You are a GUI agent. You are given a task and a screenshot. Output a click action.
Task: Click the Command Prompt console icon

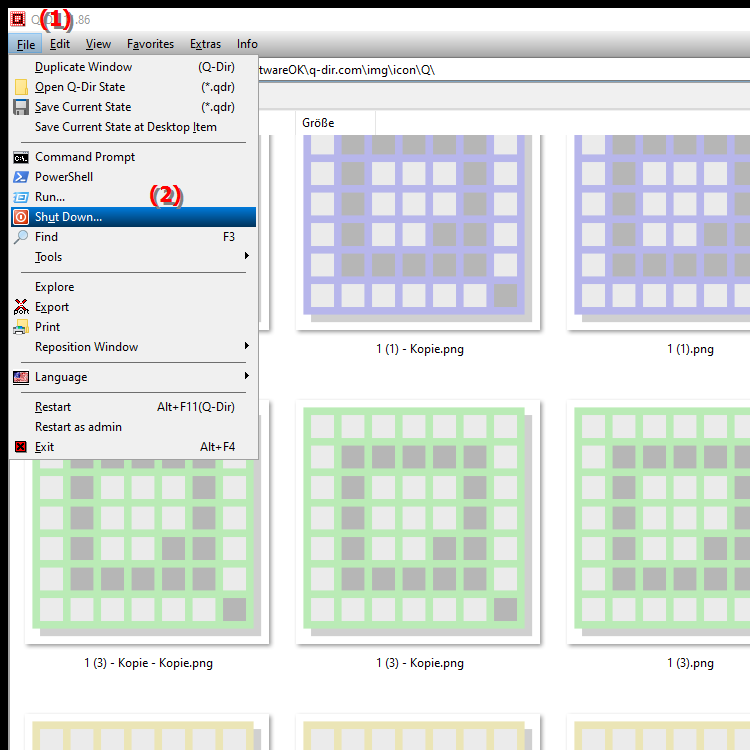point(21,157)
